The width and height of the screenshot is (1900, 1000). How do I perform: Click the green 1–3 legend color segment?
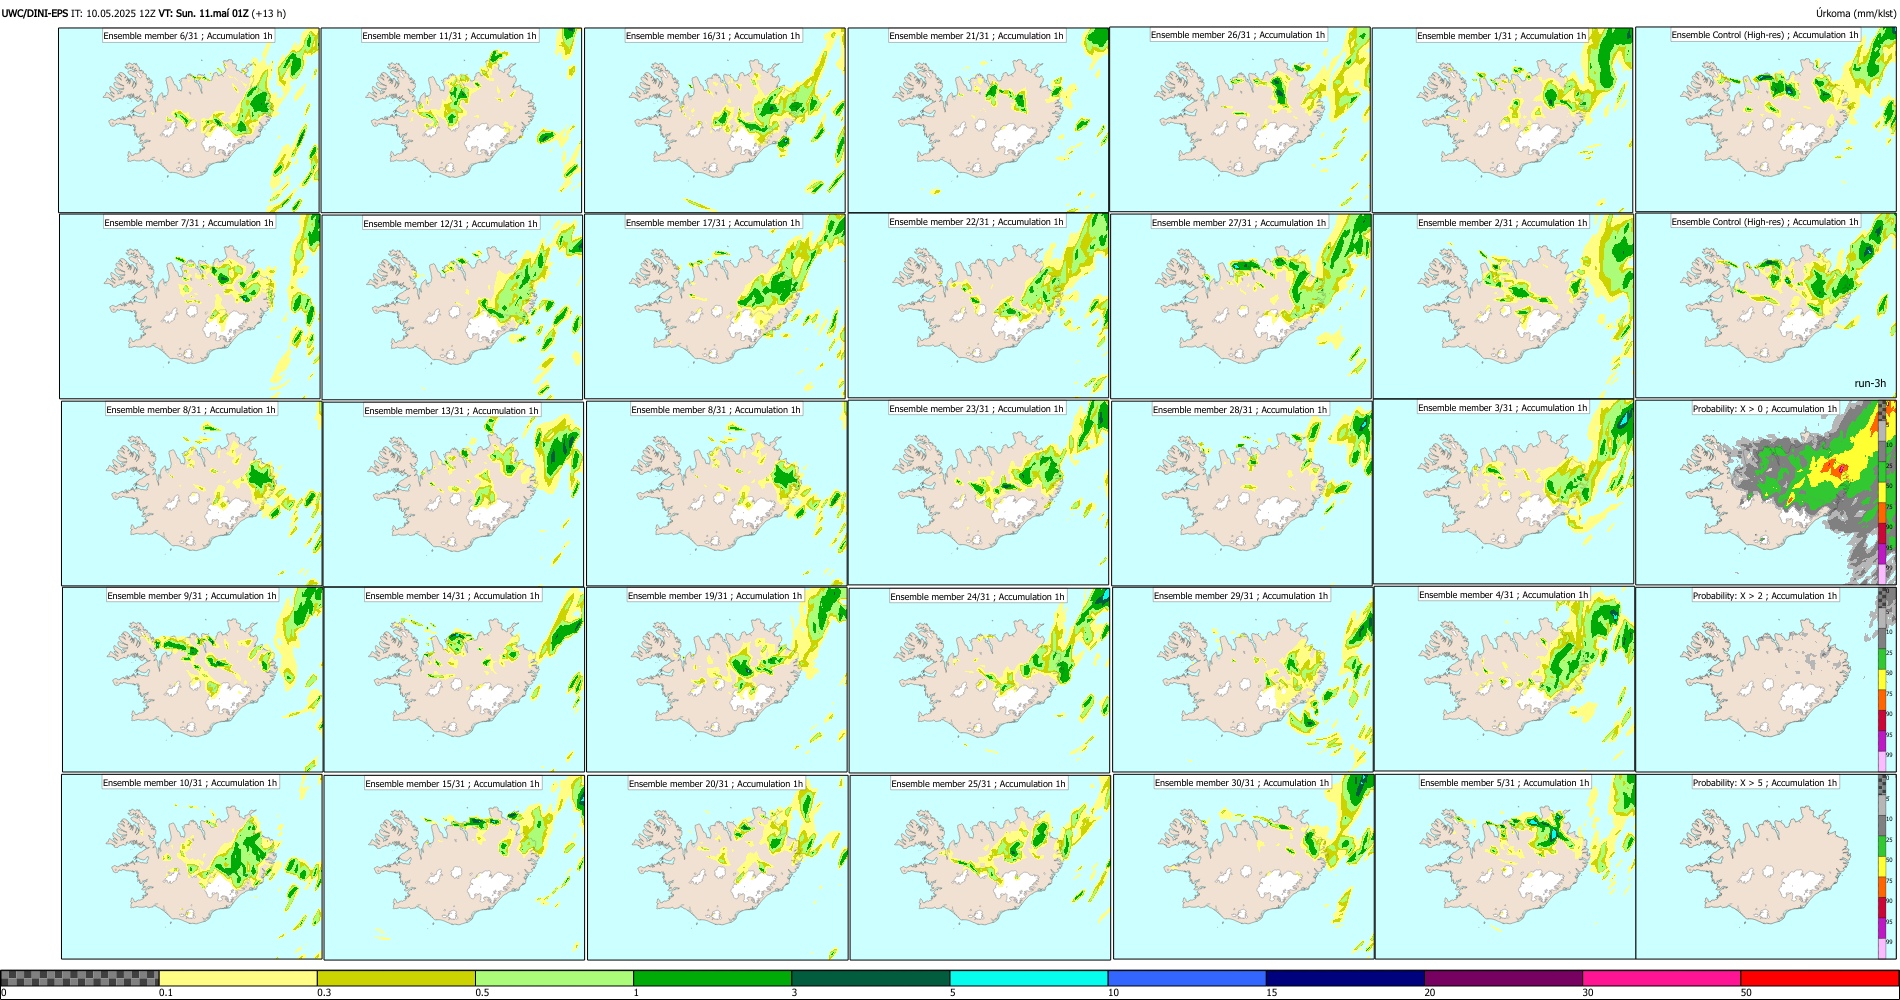click(x=712, y=978)
